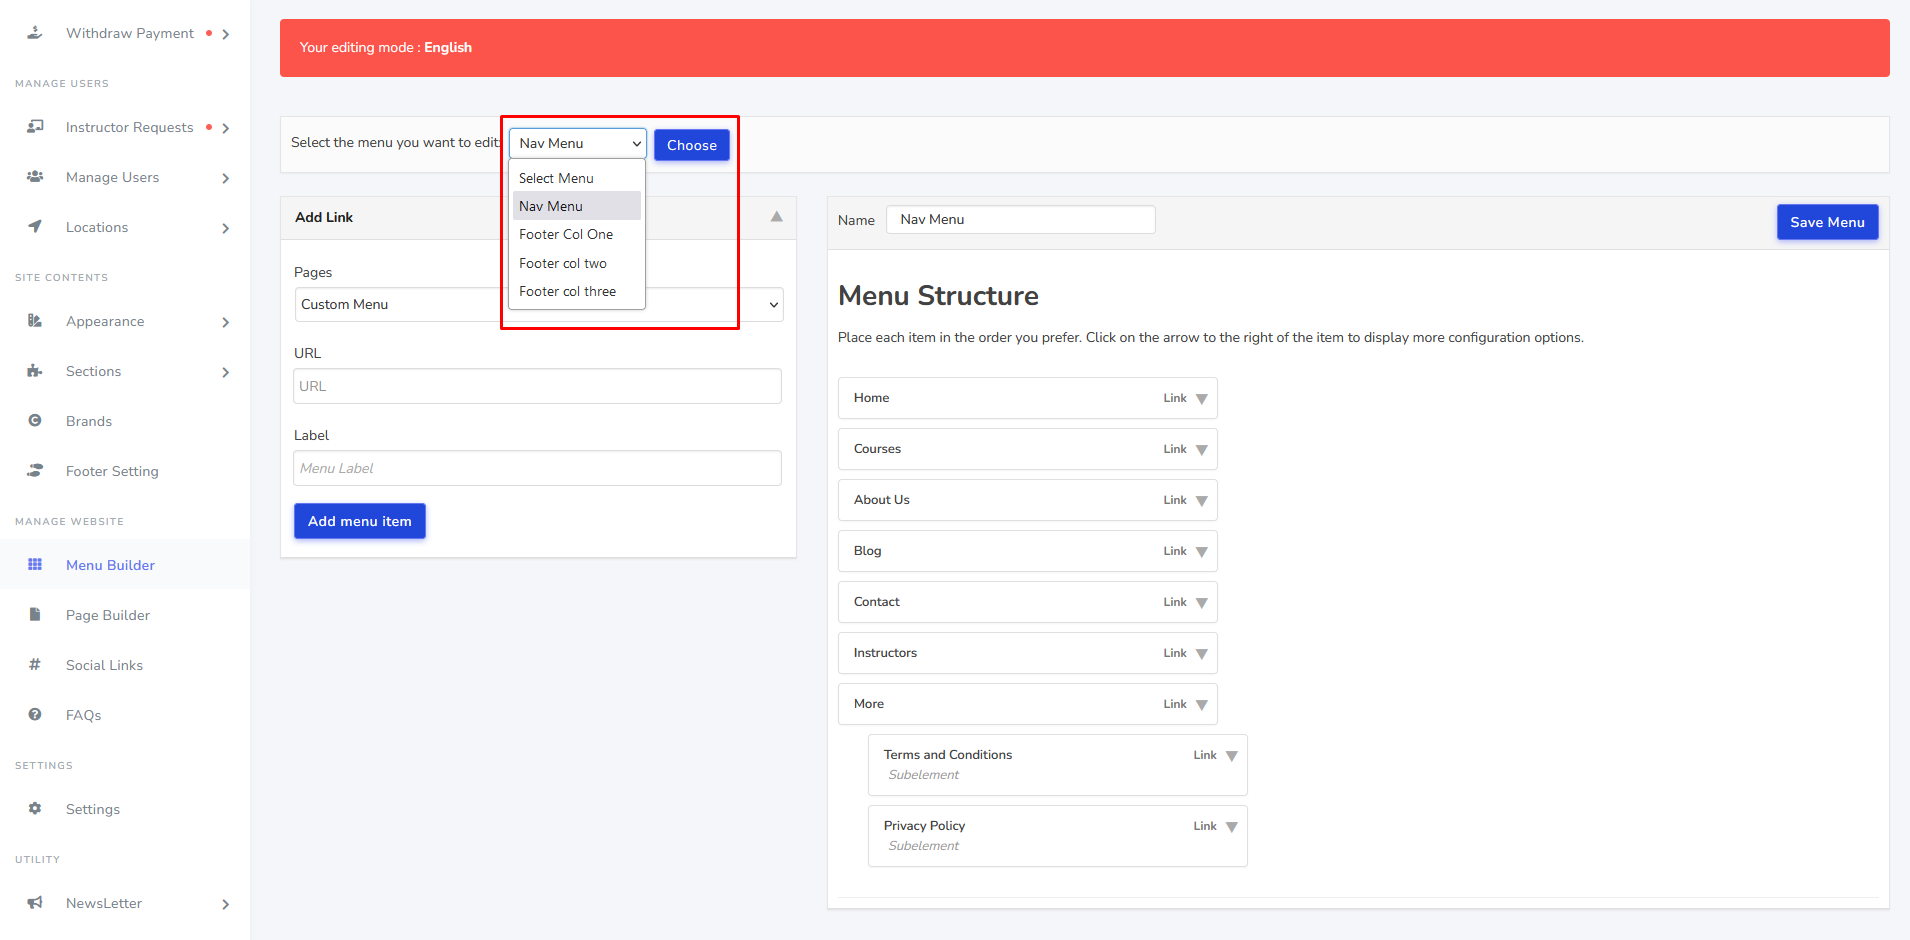This screenshot has height=940, width=1910.
Task: Expand the Contact menu item arrow
Action: pos(1202,603)
